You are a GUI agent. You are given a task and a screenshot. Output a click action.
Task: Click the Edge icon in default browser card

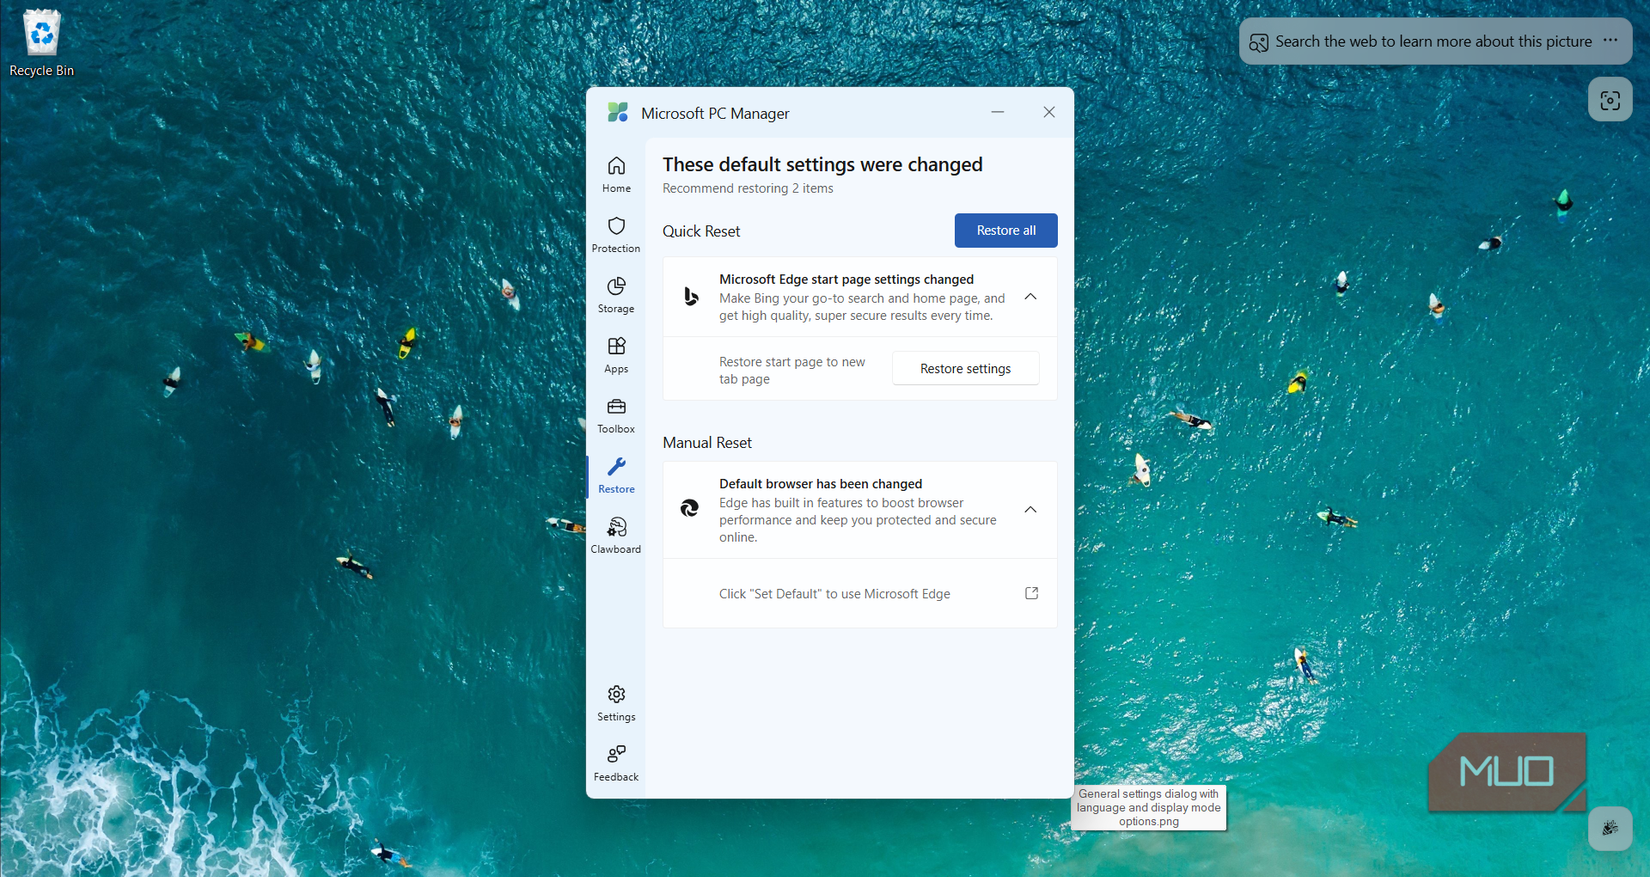(690, 508)
